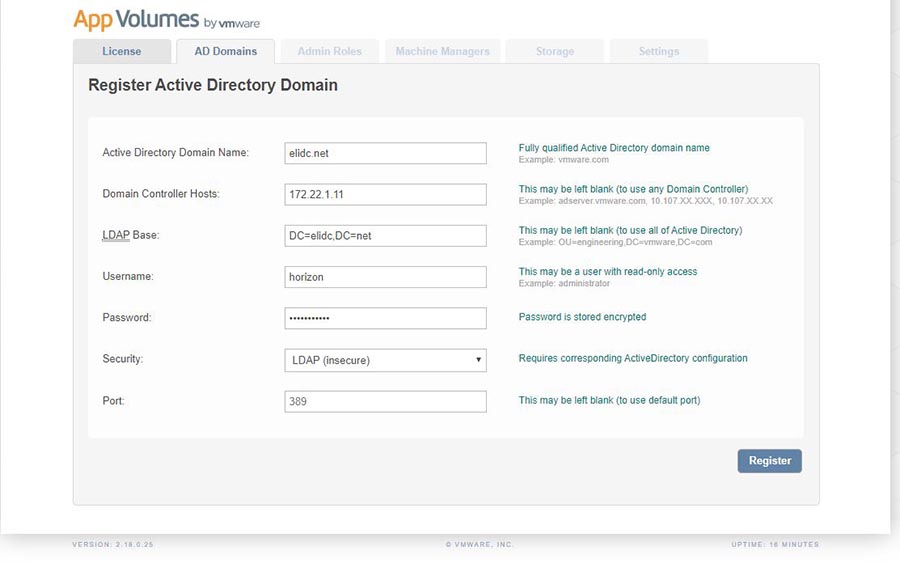
Task: Click into the Password field
Action: [385, 318]
